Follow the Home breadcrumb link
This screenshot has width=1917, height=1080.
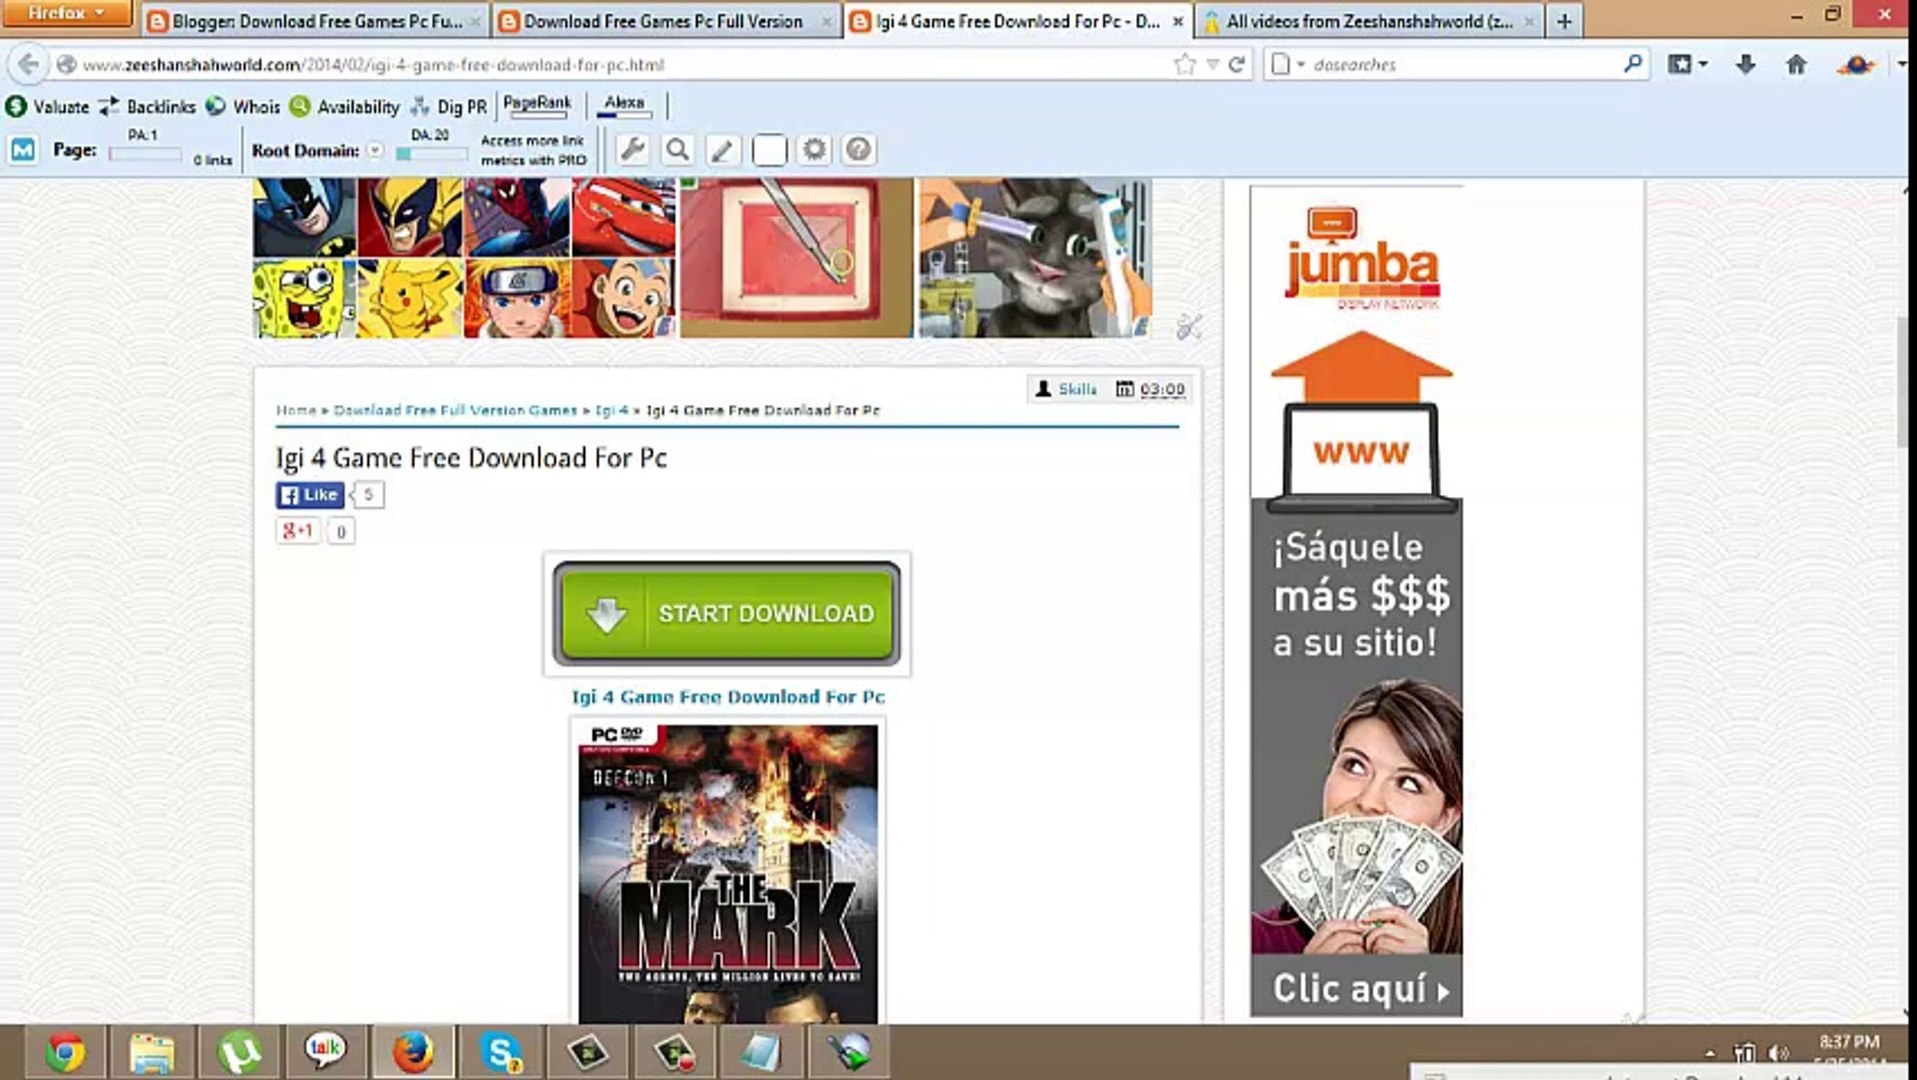pyautogui.click(x=296, y=410)
